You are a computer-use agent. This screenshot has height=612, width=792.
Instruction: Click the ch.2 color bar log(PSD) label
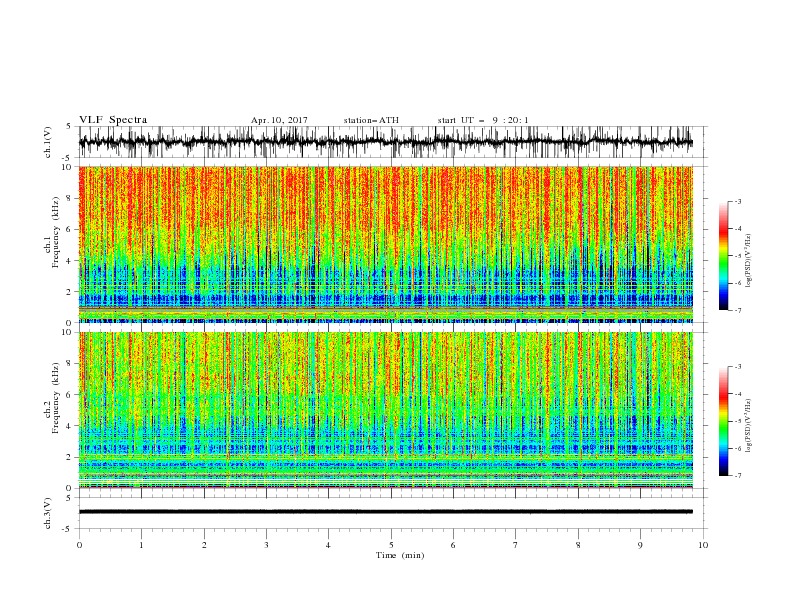pyautogui.click(x=749, y=426)
